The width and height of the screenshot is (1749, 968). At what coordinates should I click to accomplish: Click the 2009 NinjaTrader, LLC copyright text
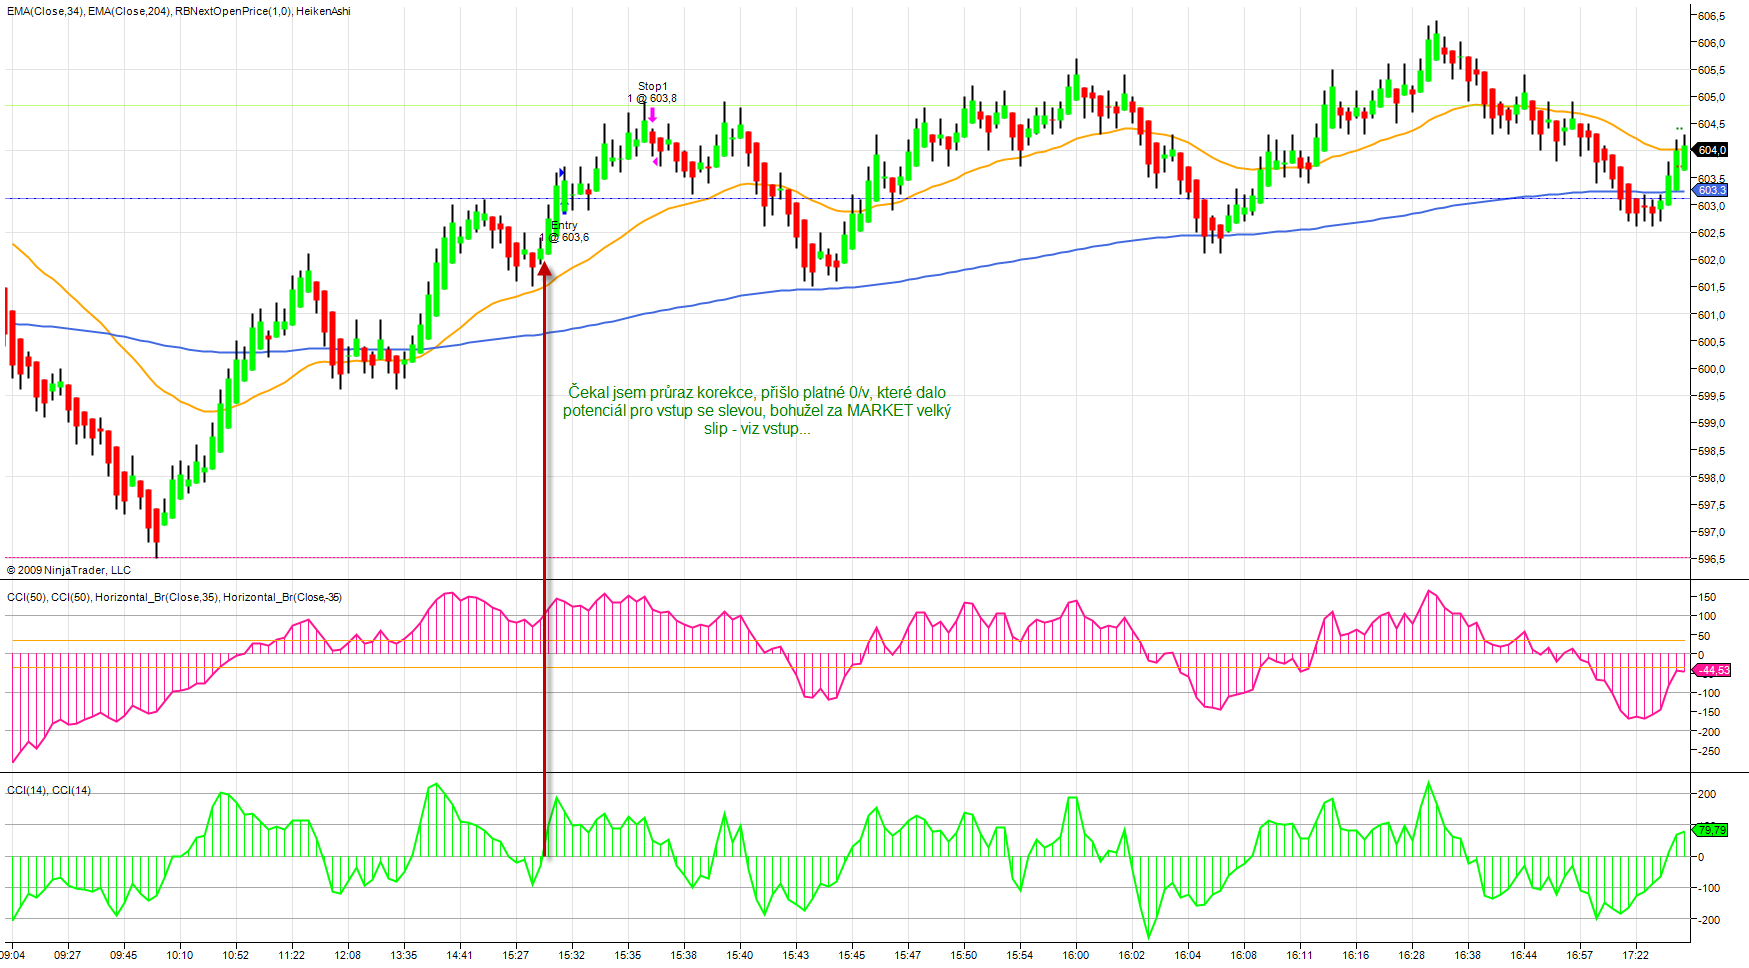pyautogui.click(x=69, y=570)
